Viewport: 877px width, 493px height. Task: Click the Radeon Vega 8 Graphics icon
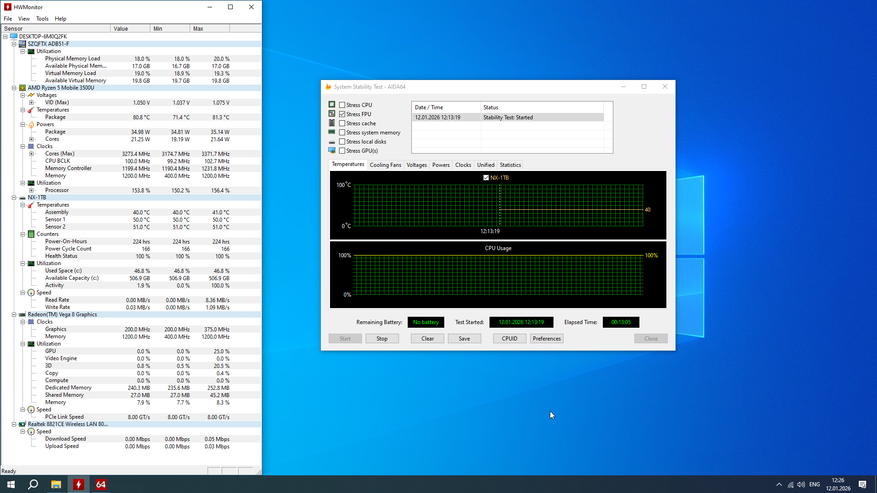click(23, 314)
